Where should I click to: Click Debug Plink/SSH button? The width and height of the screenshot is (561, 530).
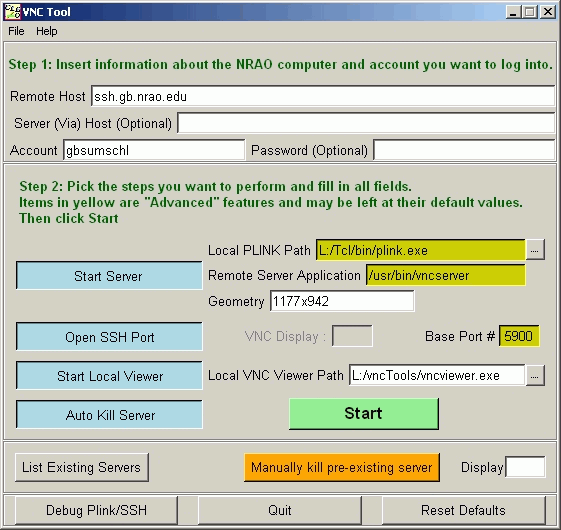pyautogui.click(x=96, y=510)
